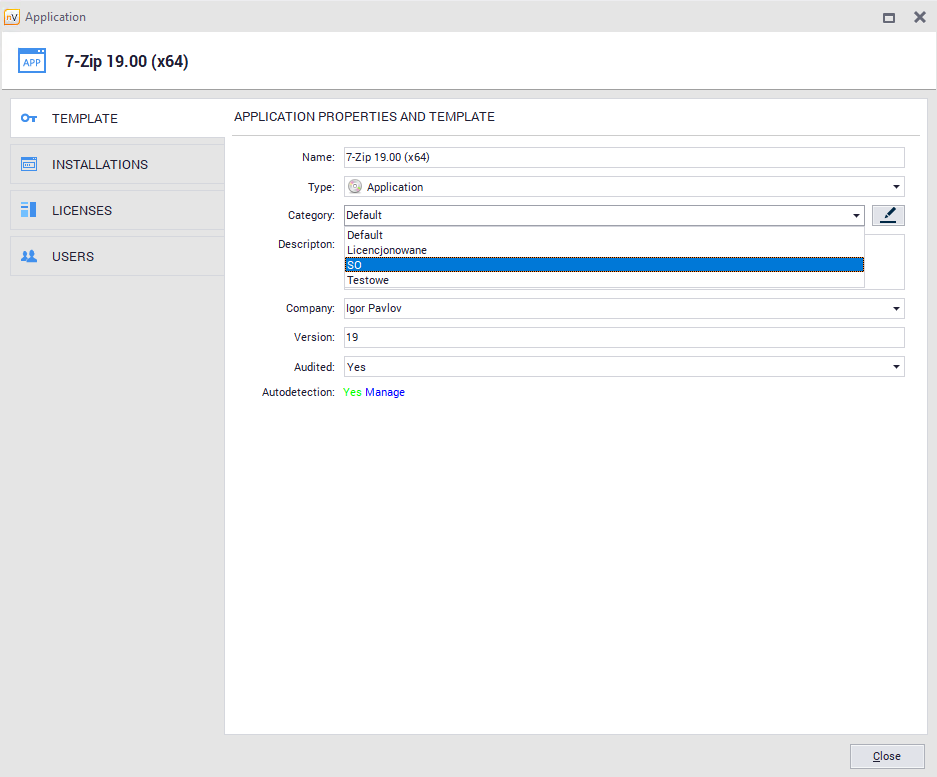The height and width of the screenshot is (777, 937).
Task: Click the APP icon in the header
Action: 32,61
